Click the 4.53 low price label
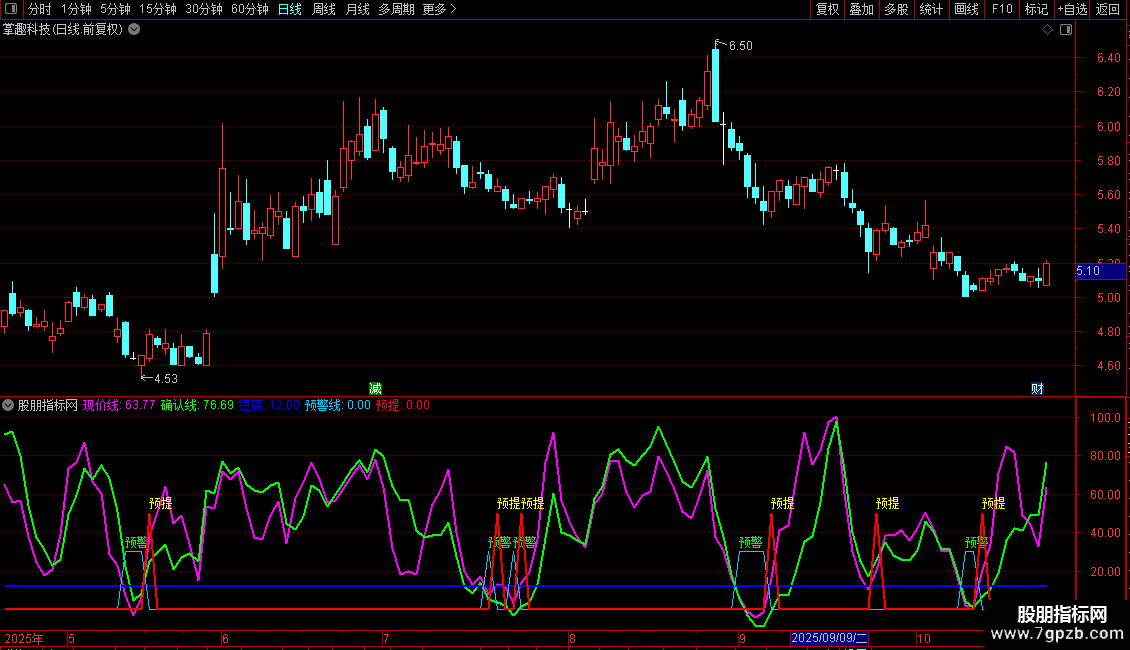 [166, 378]
